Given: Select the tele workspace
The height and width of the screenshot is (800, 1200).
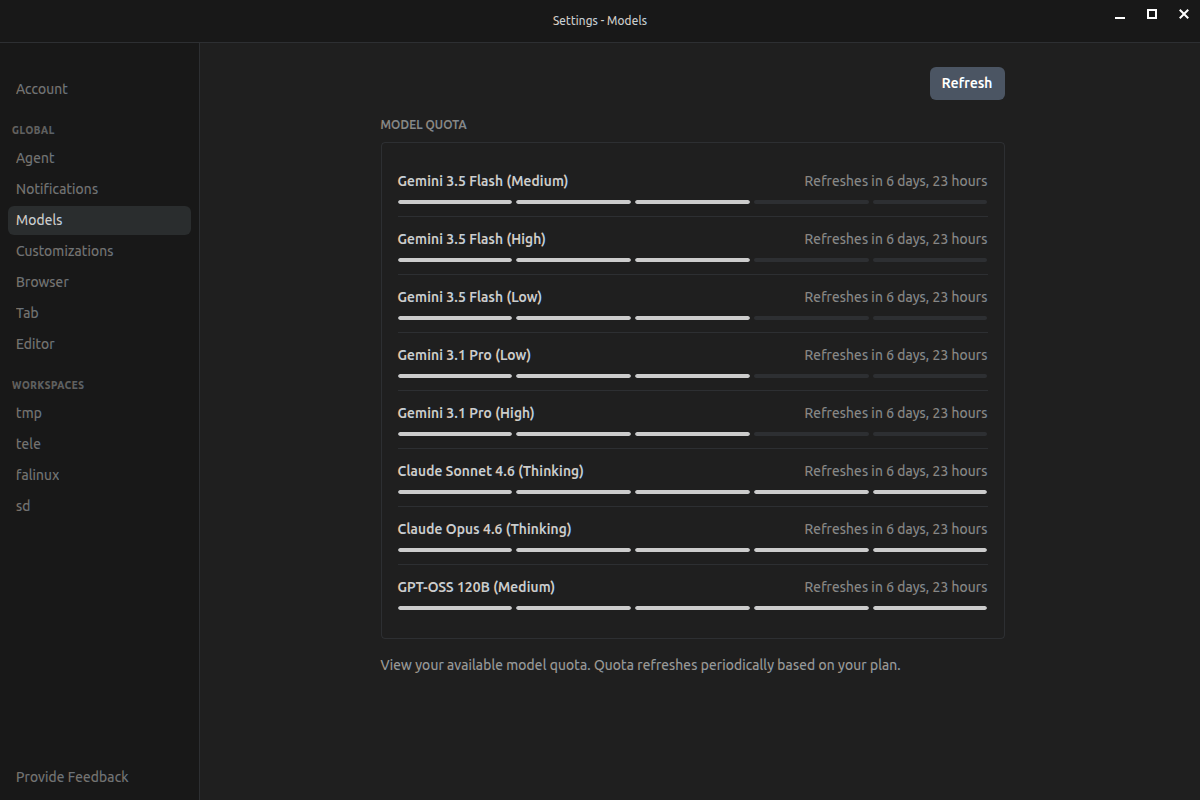Looking at the screenshot, I should pyautogui.click(x=28, y=444).
